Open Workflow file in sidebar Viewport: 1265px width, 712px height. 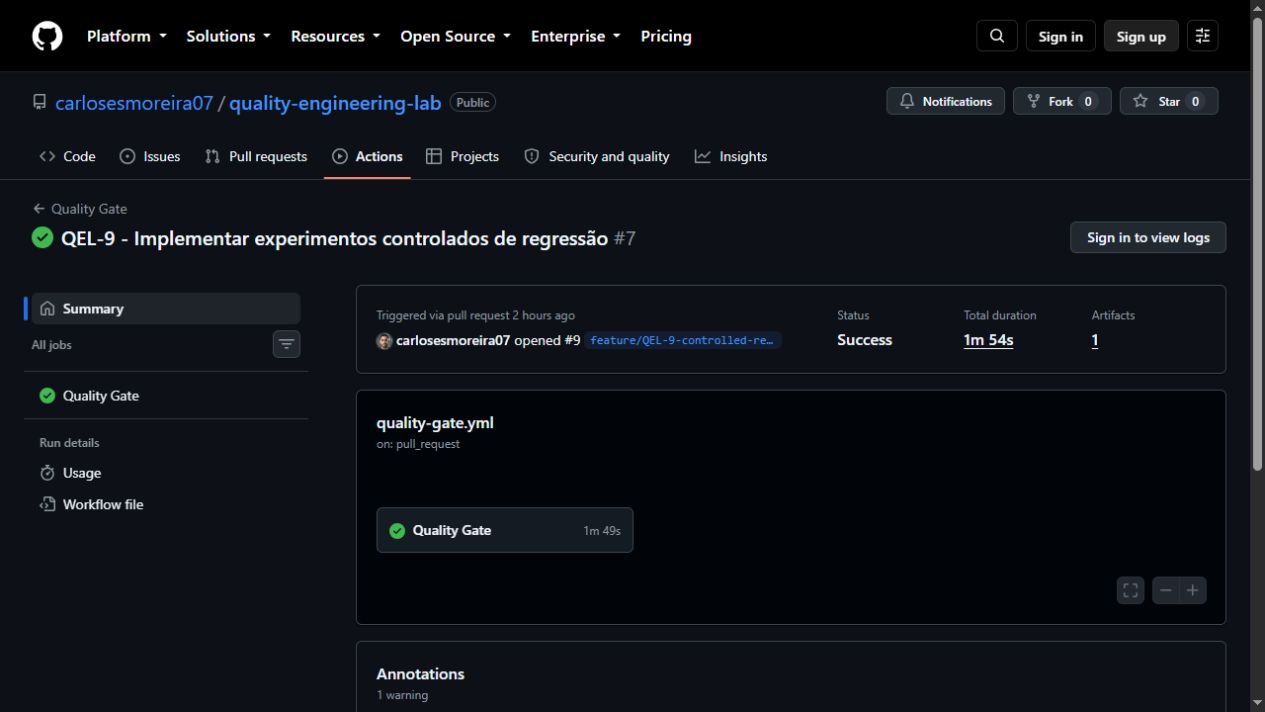pos(166,505)
